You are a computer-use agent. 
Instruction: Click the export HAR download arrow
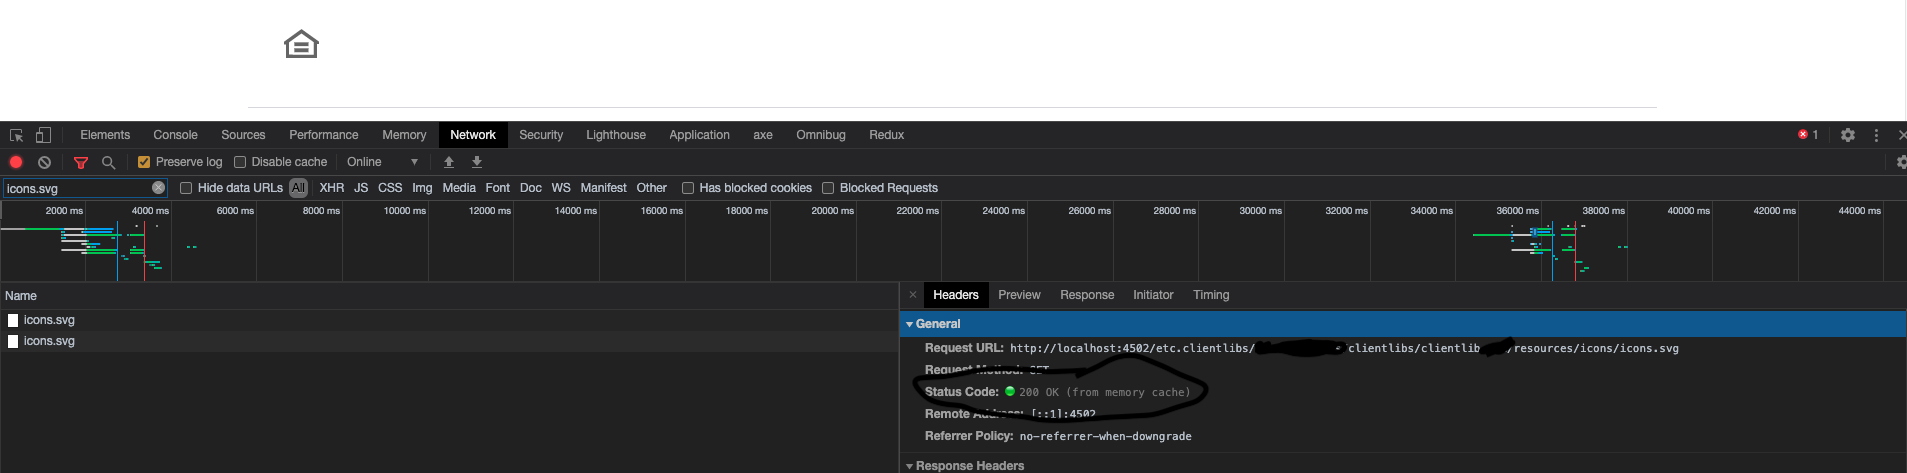477,162
